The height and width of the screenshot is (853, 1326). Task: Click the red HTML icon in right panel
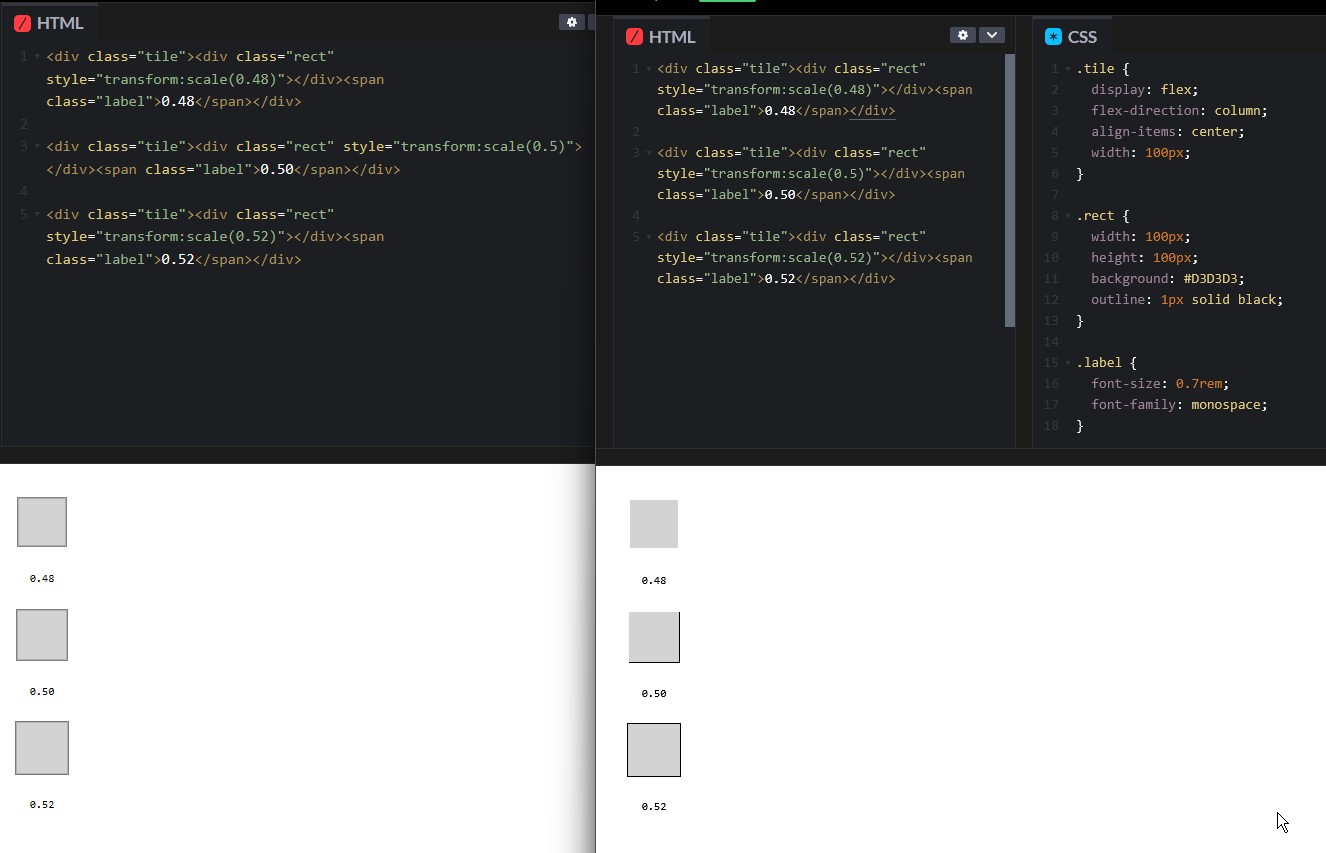point(634,37)
